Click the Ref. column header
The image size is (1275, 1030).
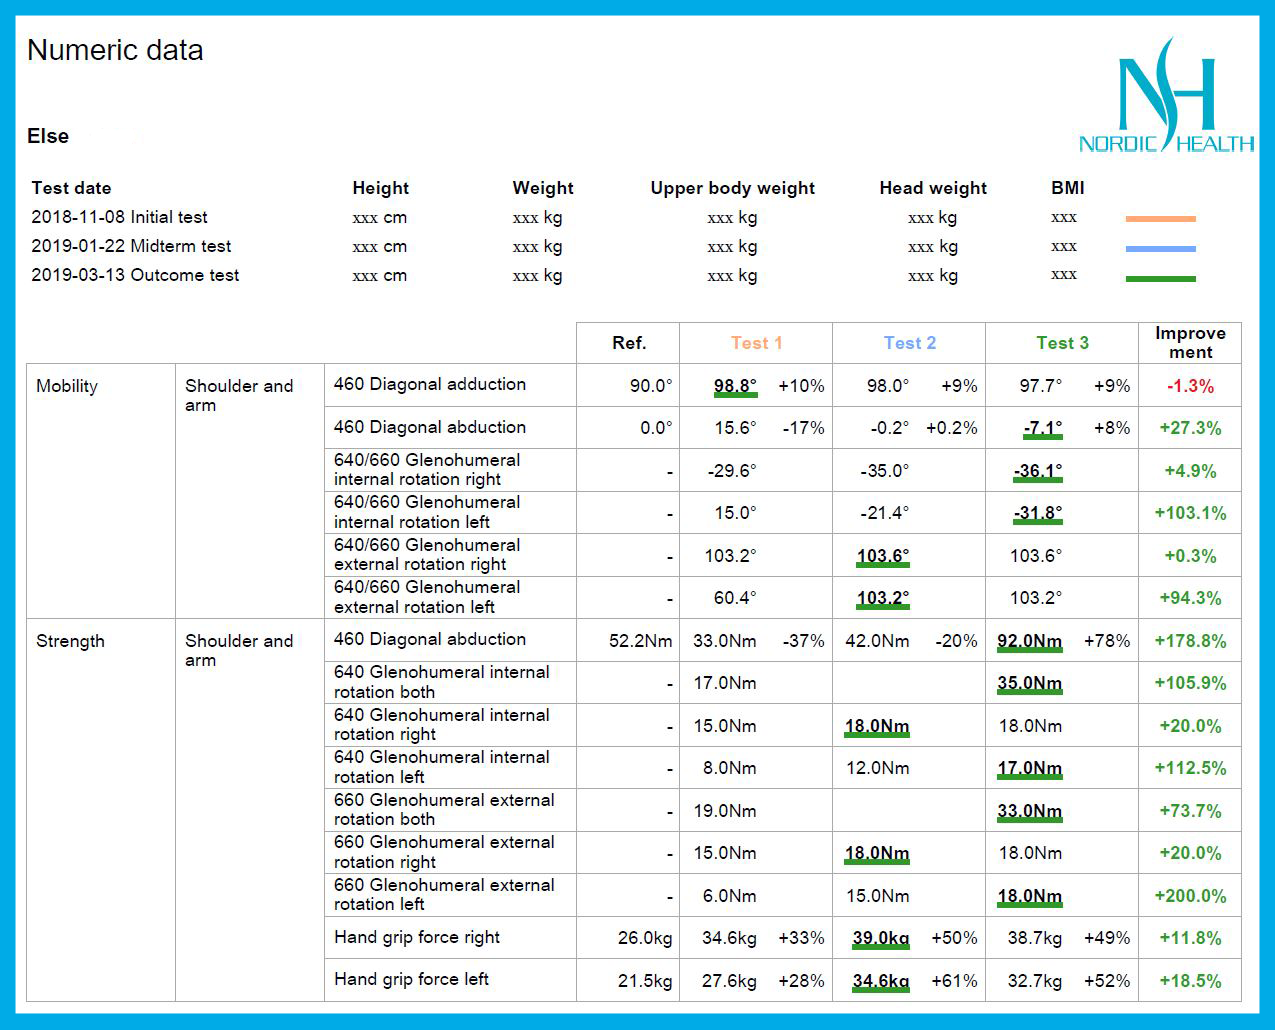tap(629, 343)
